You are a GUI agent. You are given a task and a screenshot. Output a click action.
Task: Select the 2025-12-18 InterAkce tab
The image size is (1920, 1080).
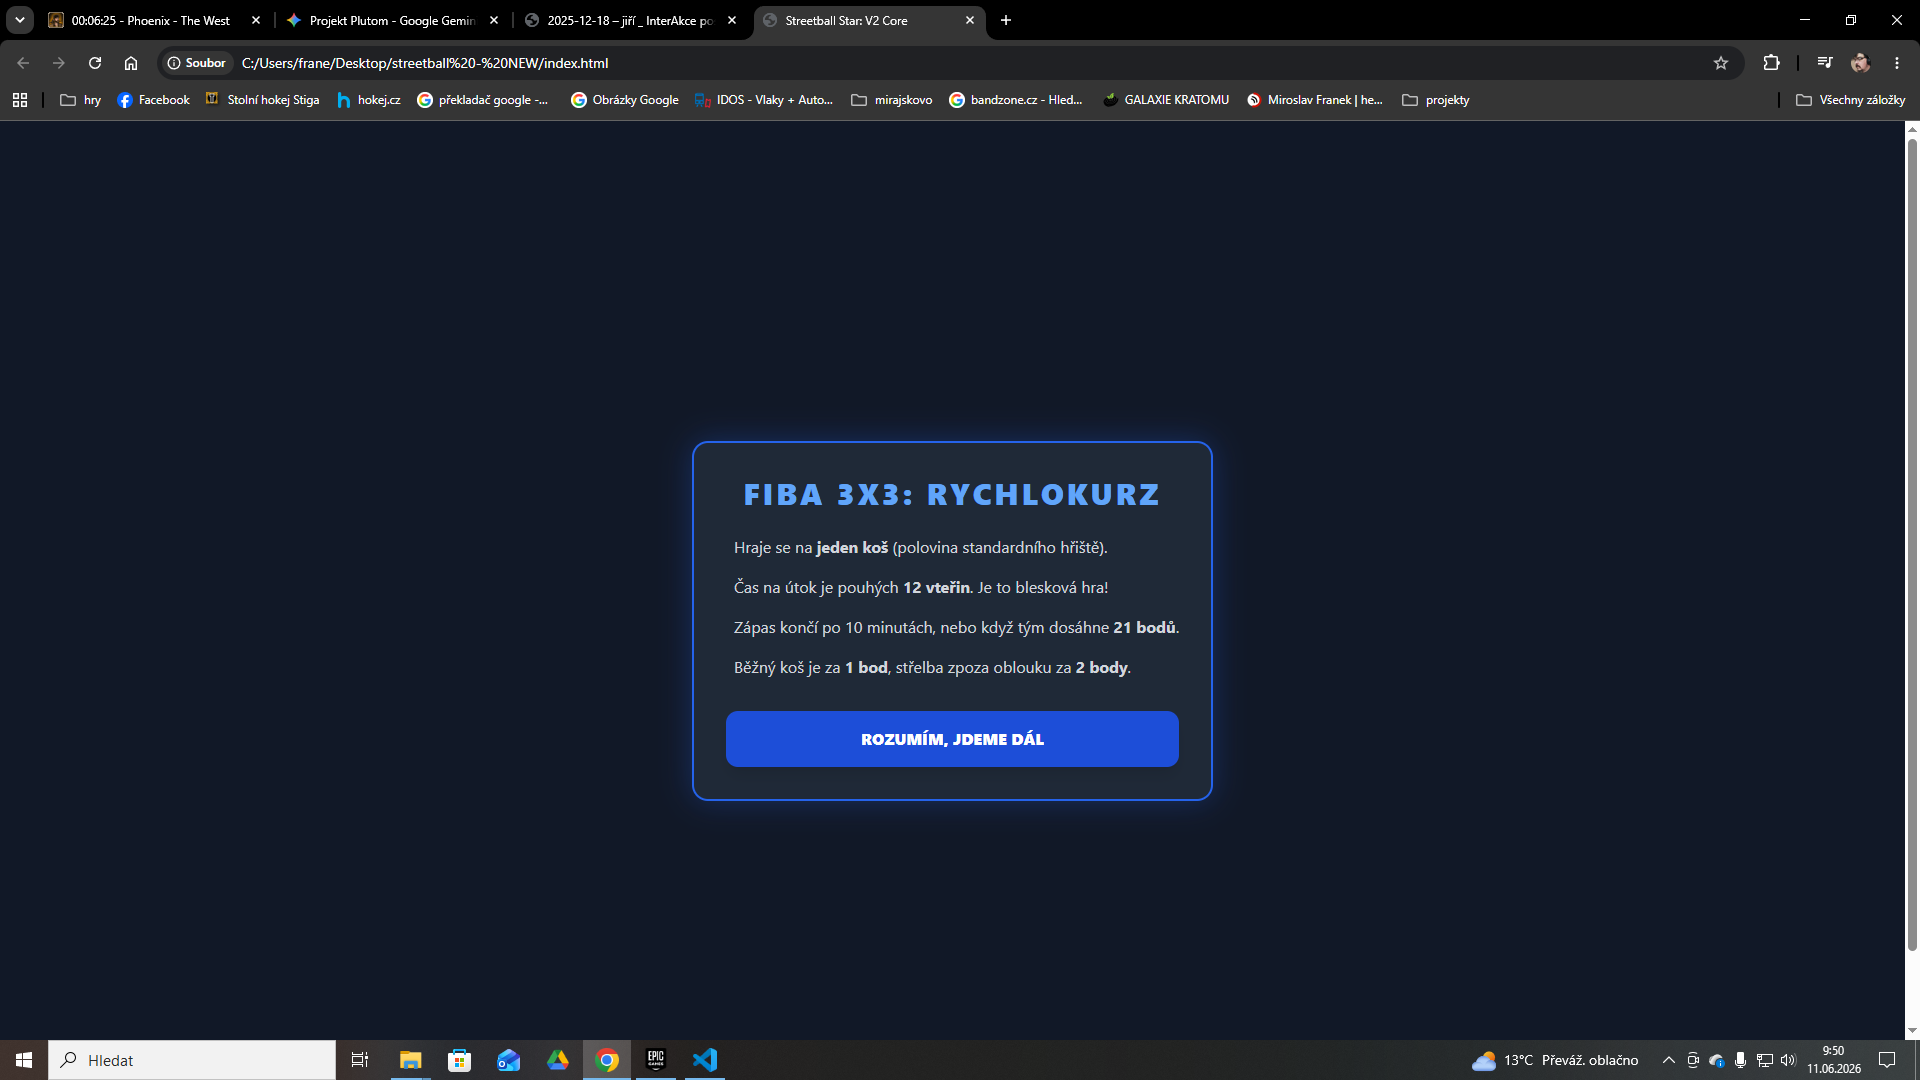(x=630, y=20)
